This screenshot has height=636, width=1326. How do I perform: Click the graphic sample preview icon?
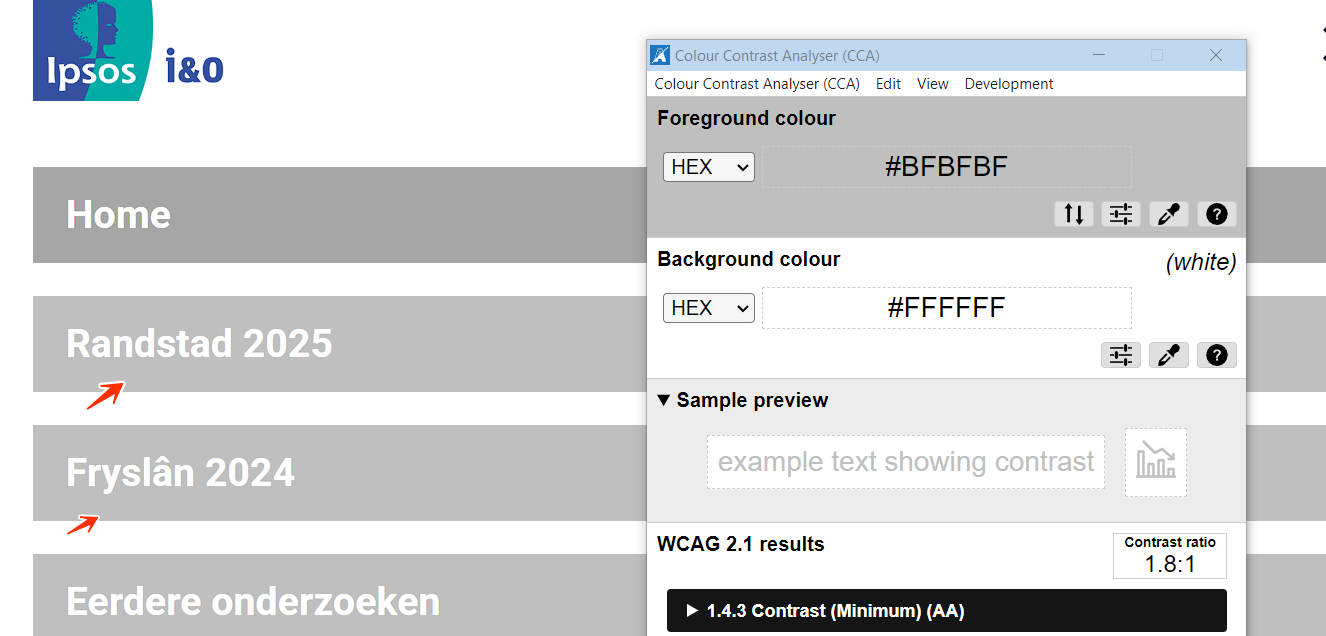pos(1156,462)
